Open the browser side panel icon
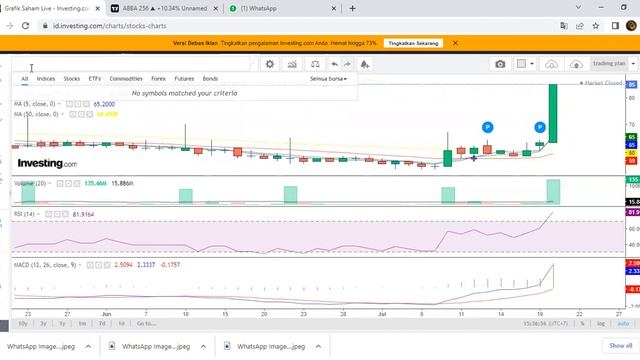640x360 pixels. click(x=615, y=26)
